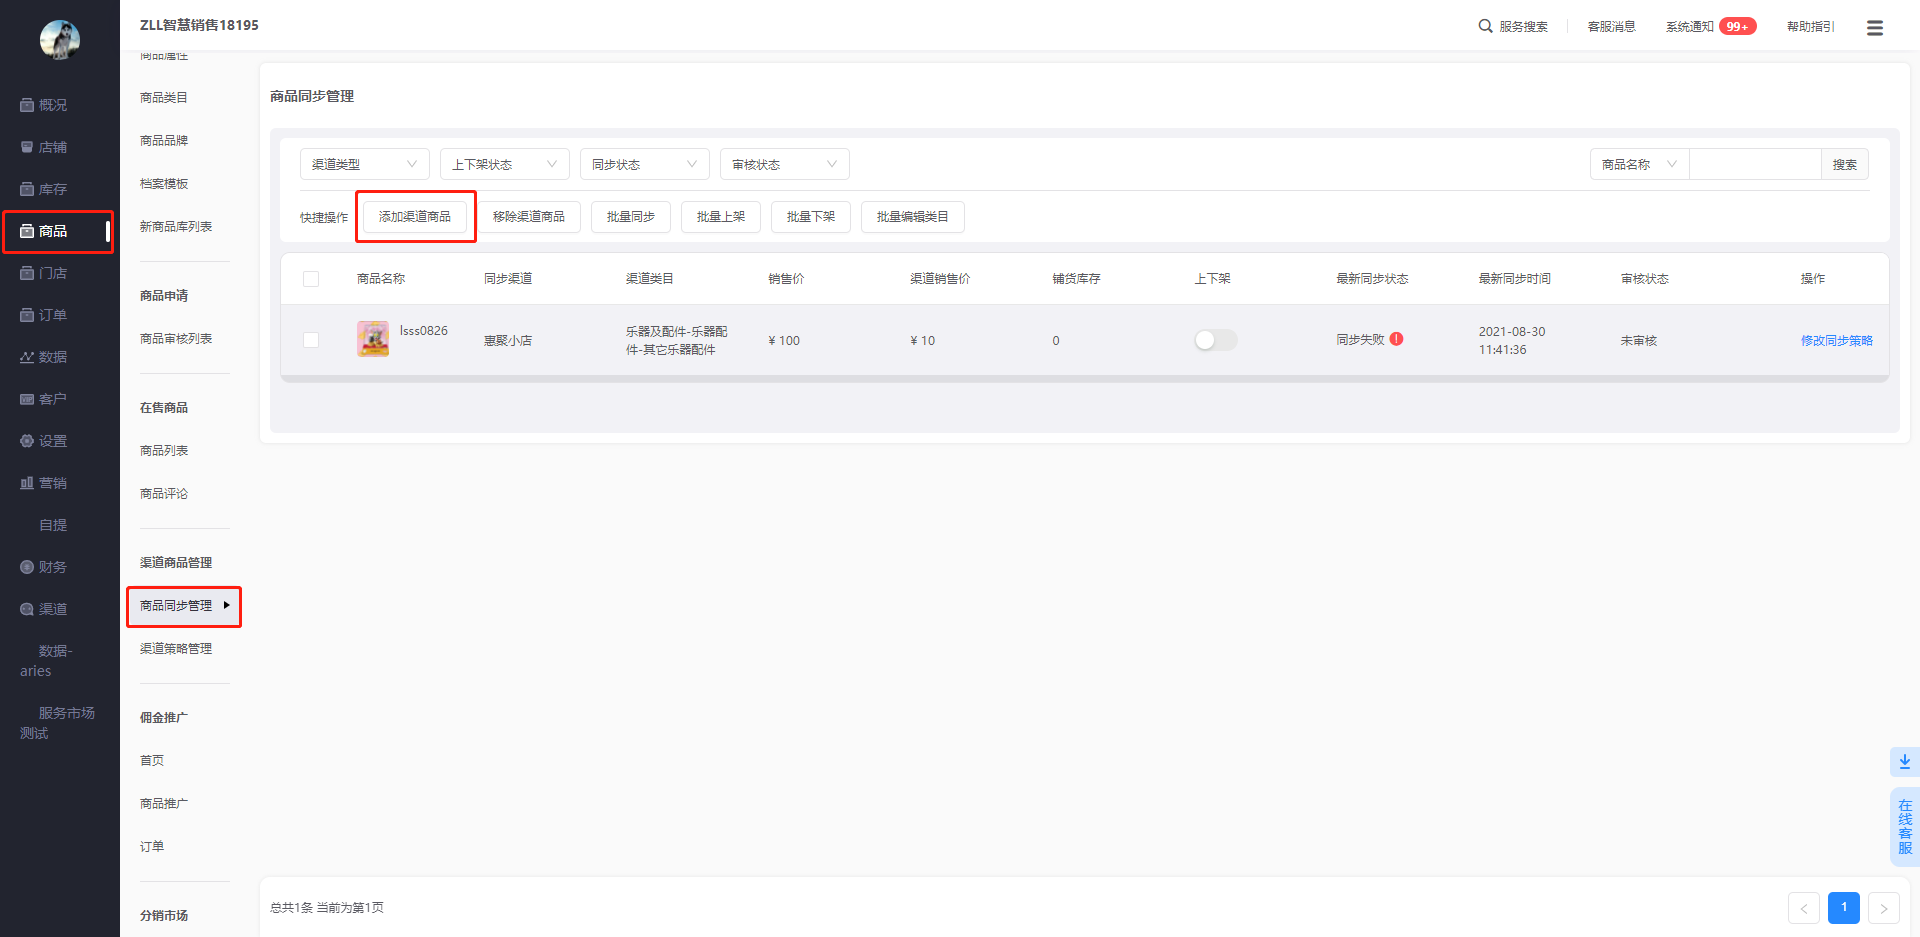Screen dimensions: 1920x937
Task: Open the 同步状态 dropdown filter
Action: coord(644,164)
